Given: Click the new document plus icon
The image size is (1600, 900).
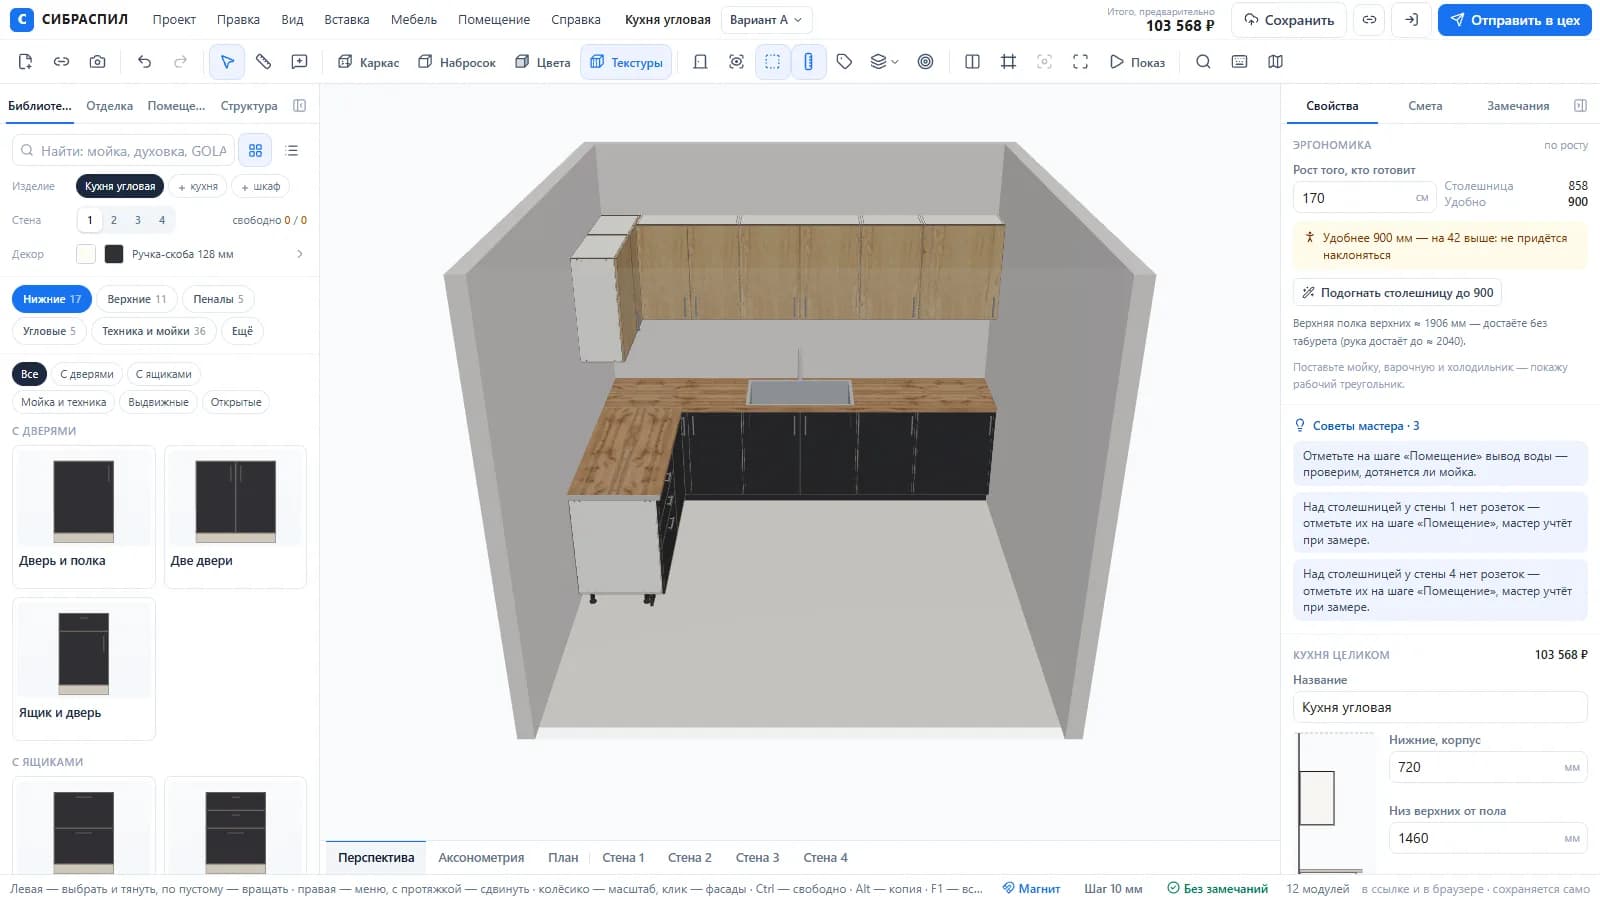Looking at the screenshot, I should [25, 62].
